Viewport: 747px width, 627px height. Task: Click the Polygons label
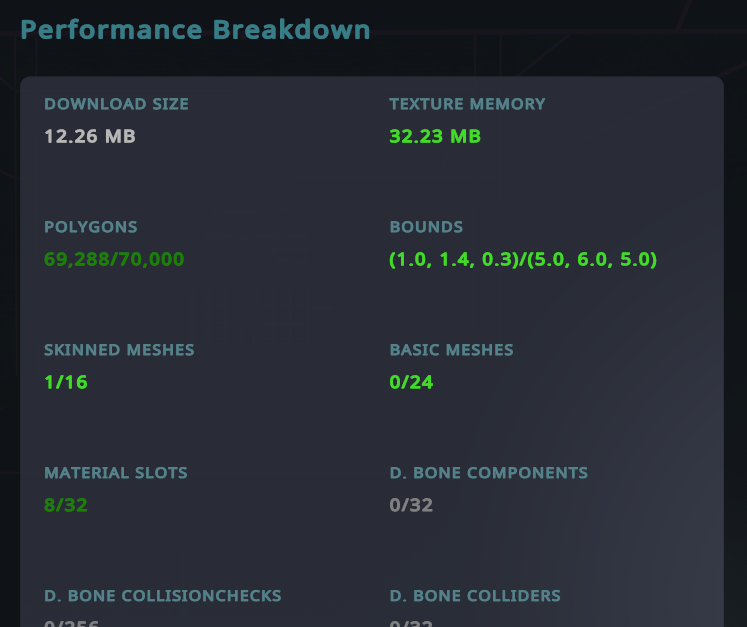91,227
